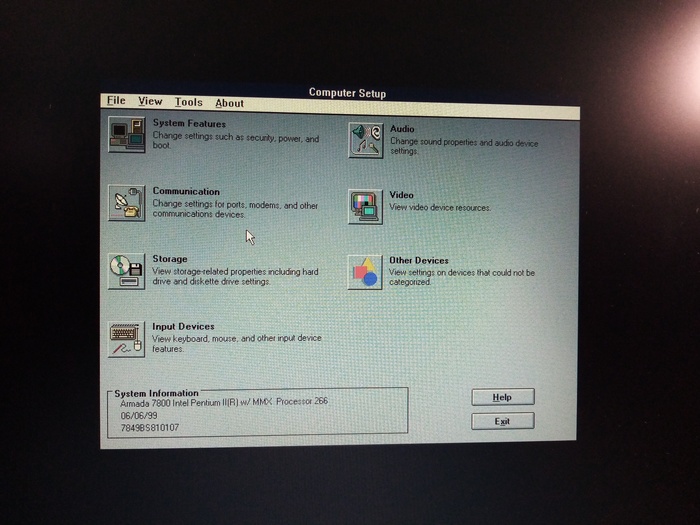
Task: Open the Other Devices shapes icon
Action: click(366, 272)
